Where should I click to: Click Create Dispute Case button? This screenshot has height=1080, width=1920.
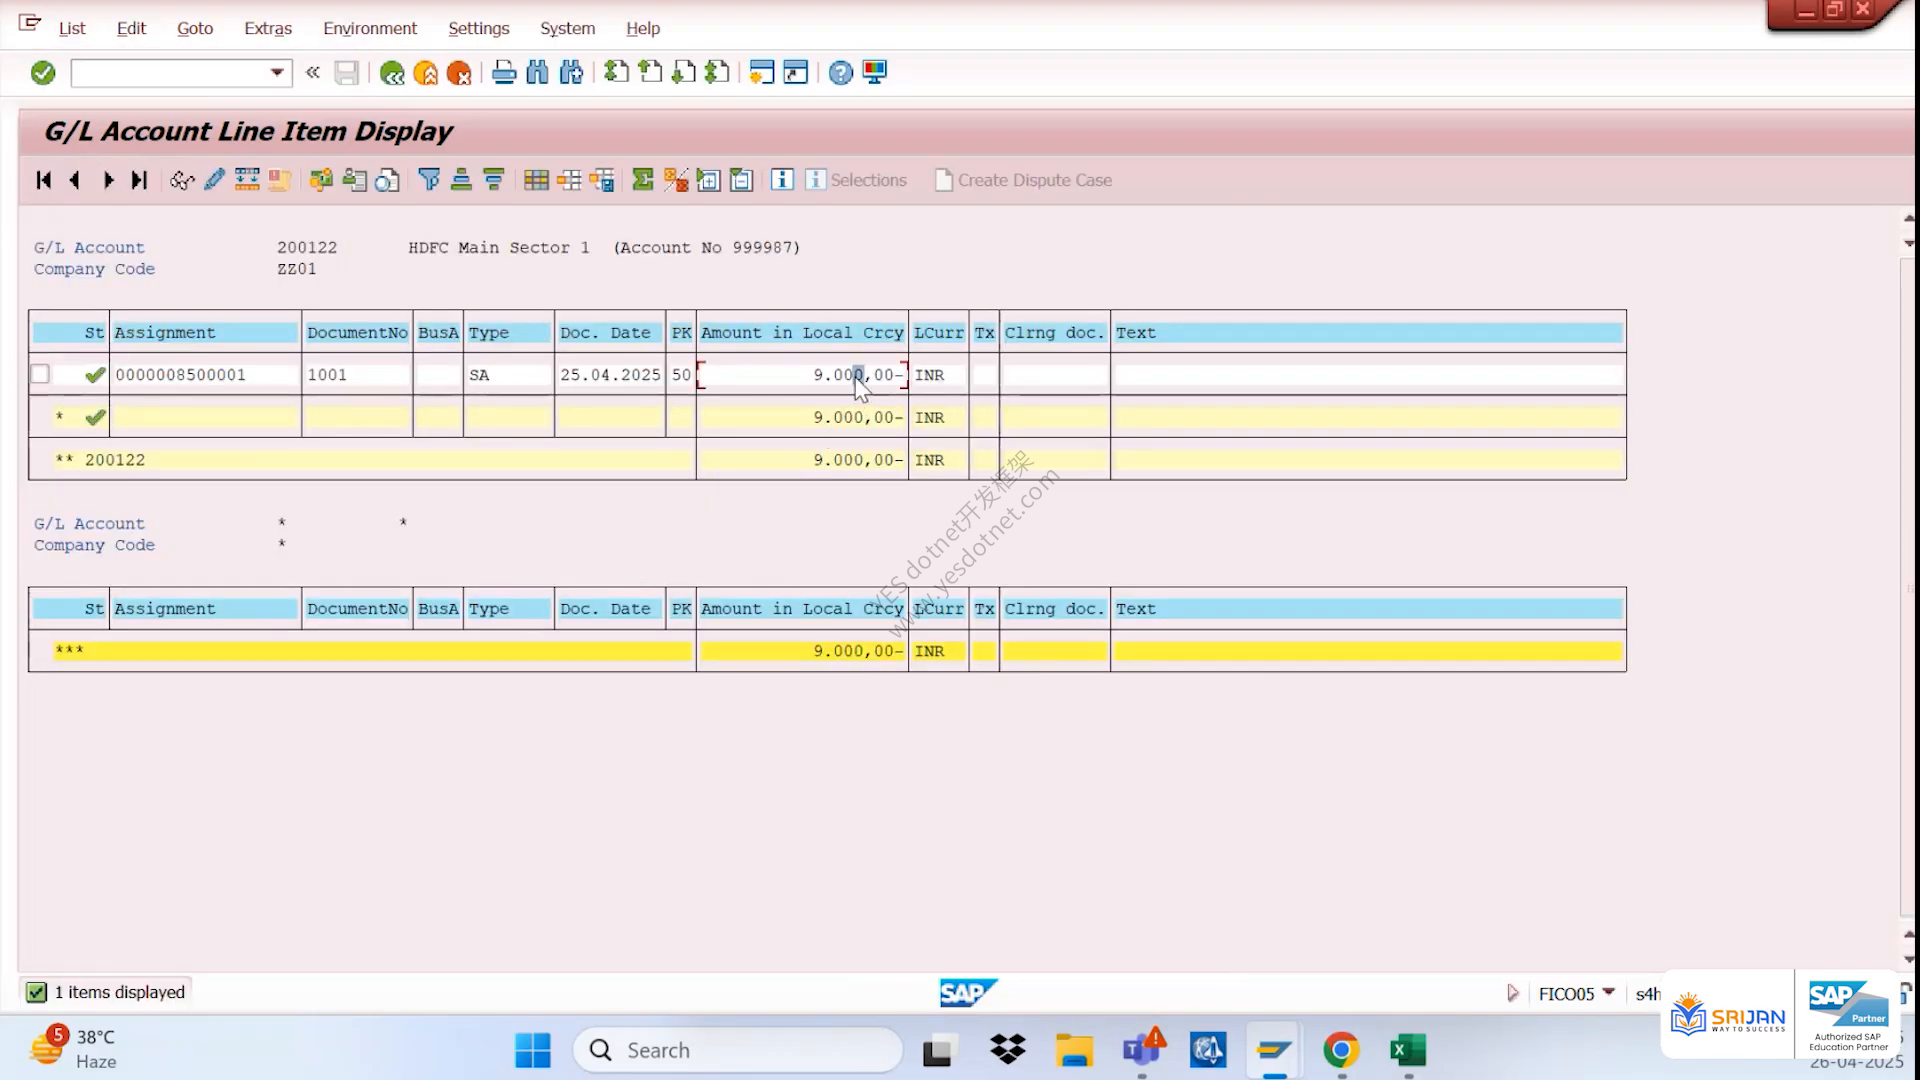point(1024,180)
